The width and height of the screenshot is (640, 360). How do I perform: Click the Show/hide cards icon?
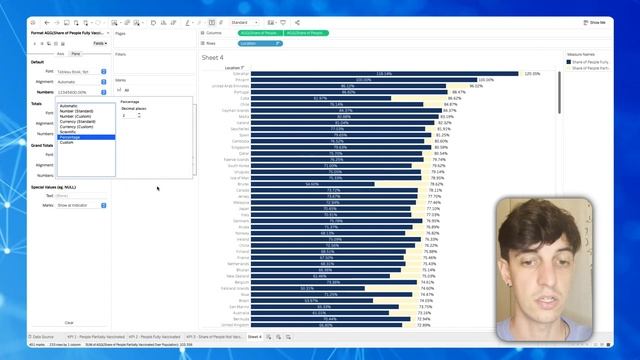[271, 23]
